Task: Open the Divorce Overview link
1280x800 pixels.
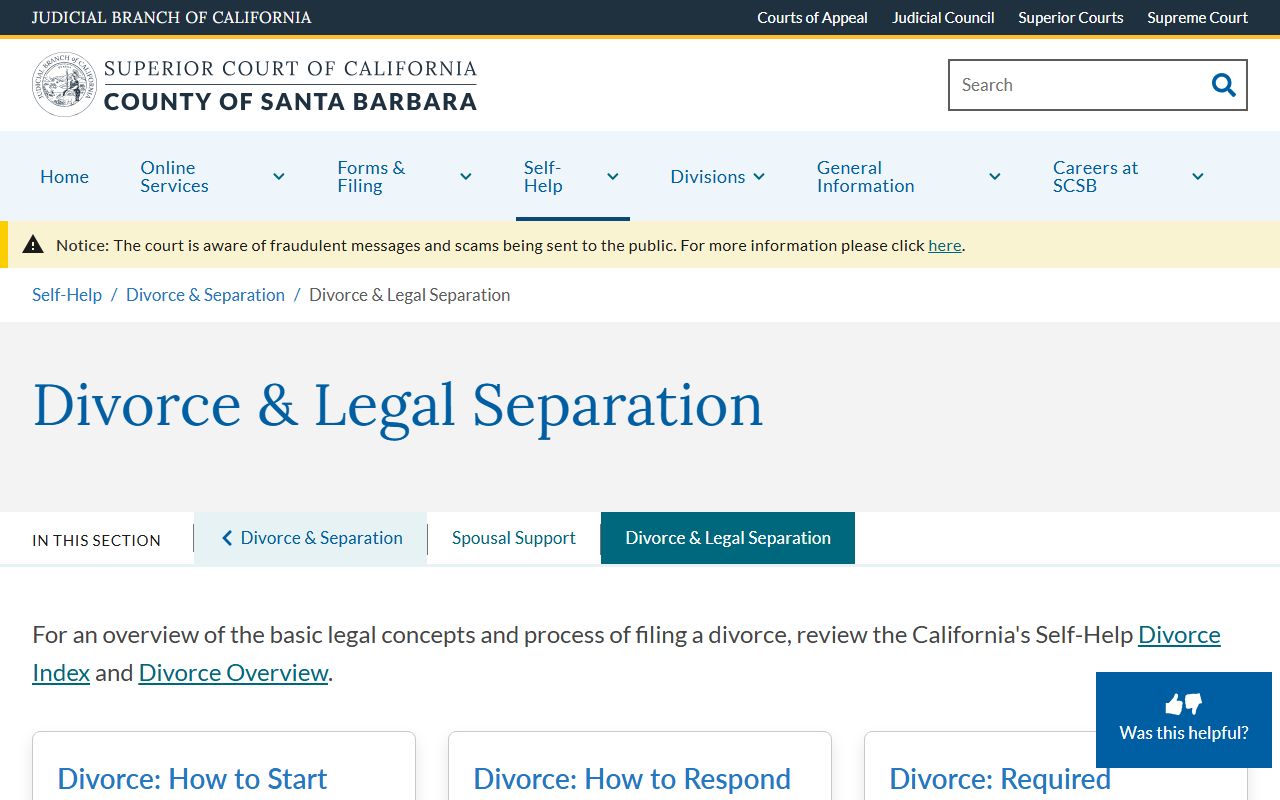Action: pyautogui.click(x=233, y=673)
